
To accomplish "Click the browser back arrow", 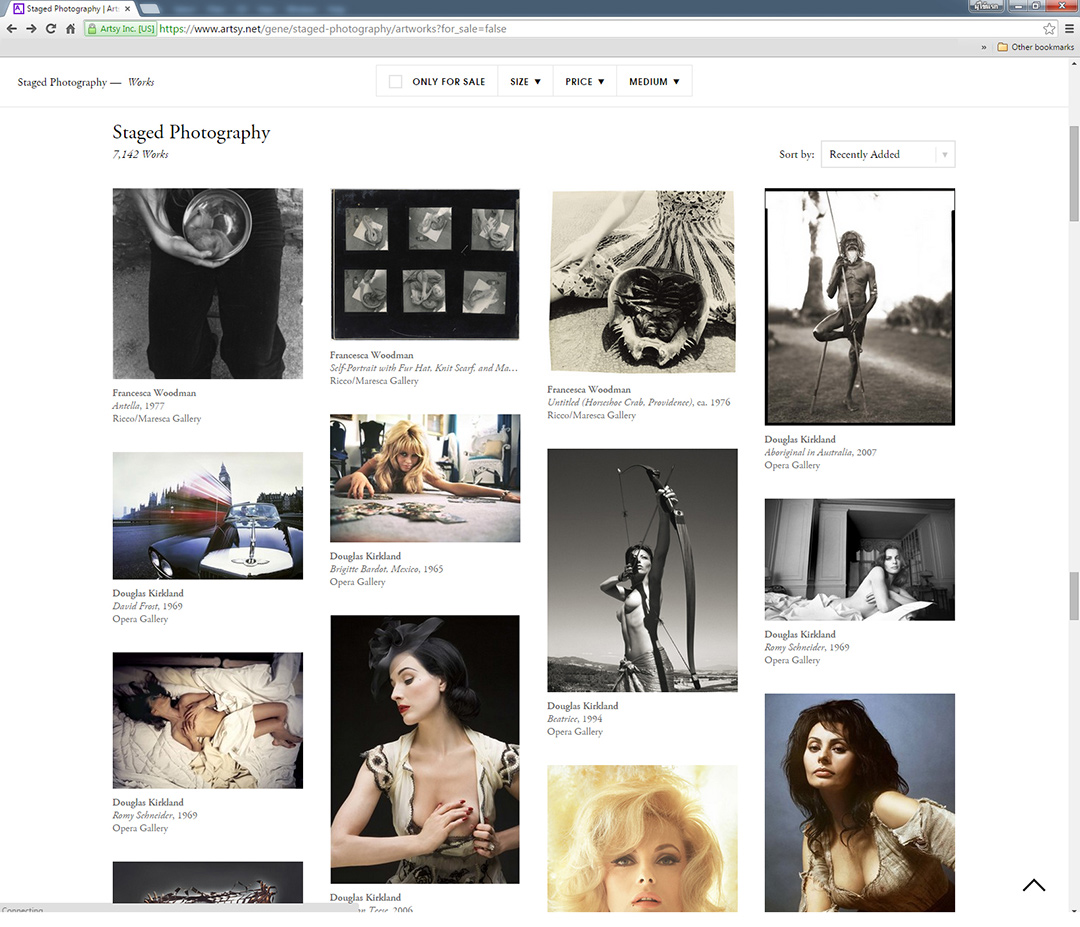I will (x=12, y=29).
